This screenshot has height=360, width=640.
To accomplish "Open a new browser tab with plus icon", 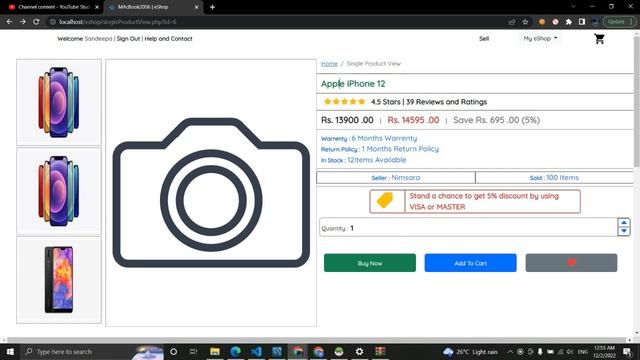I will click(x=212, y=7).
